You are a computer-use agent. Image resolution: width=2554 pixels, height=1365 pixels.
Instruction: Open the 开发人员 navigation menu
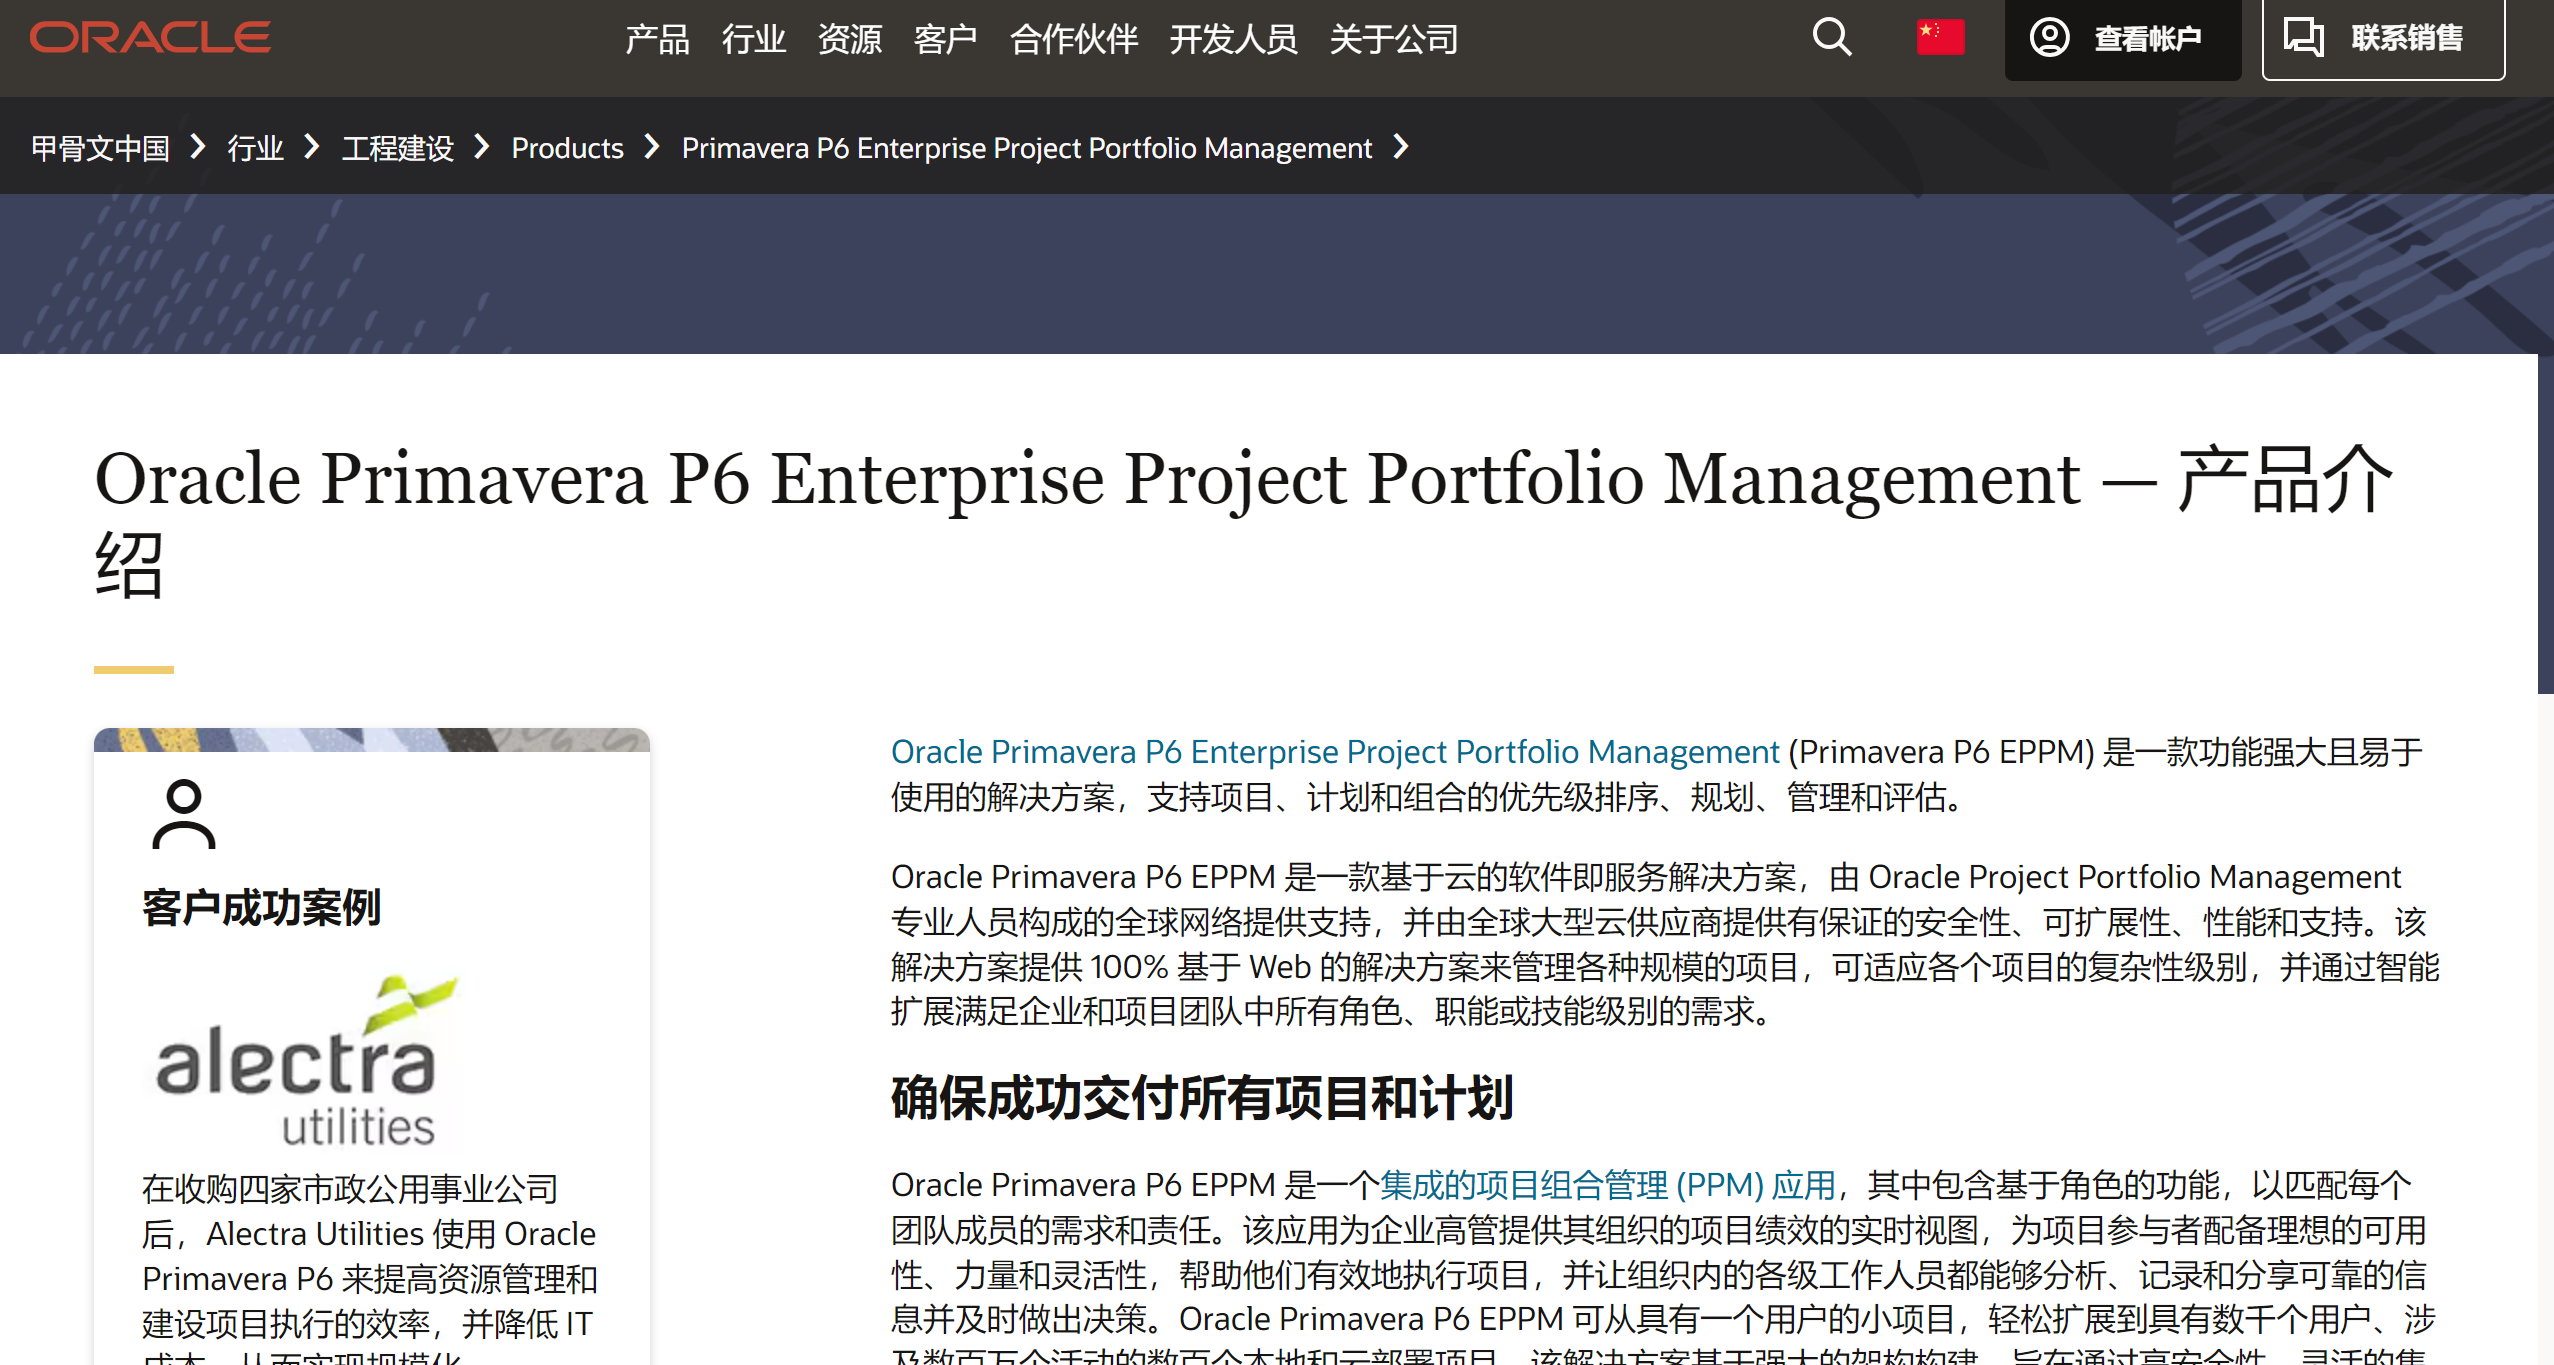click(x=1233, y=39)
